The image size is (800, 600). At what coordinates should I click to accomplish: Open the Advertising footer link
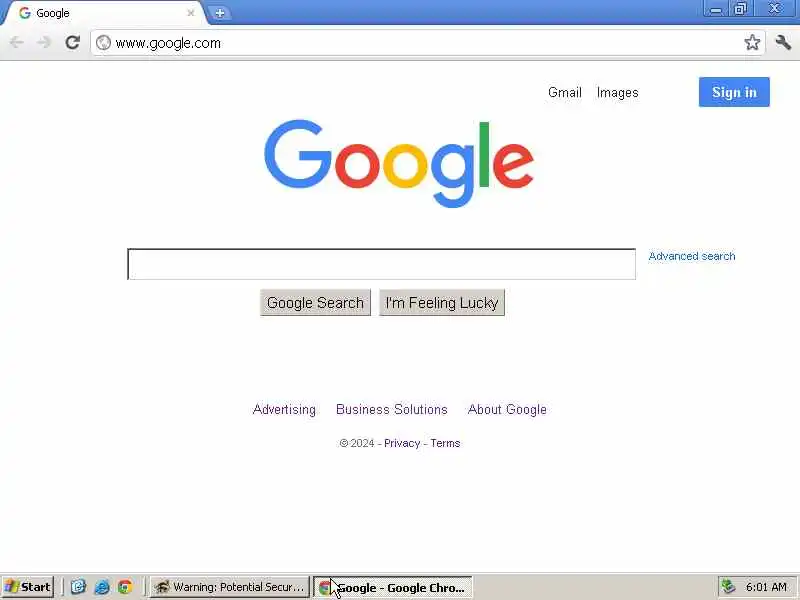pyautogui.click(x=284, y=409)
